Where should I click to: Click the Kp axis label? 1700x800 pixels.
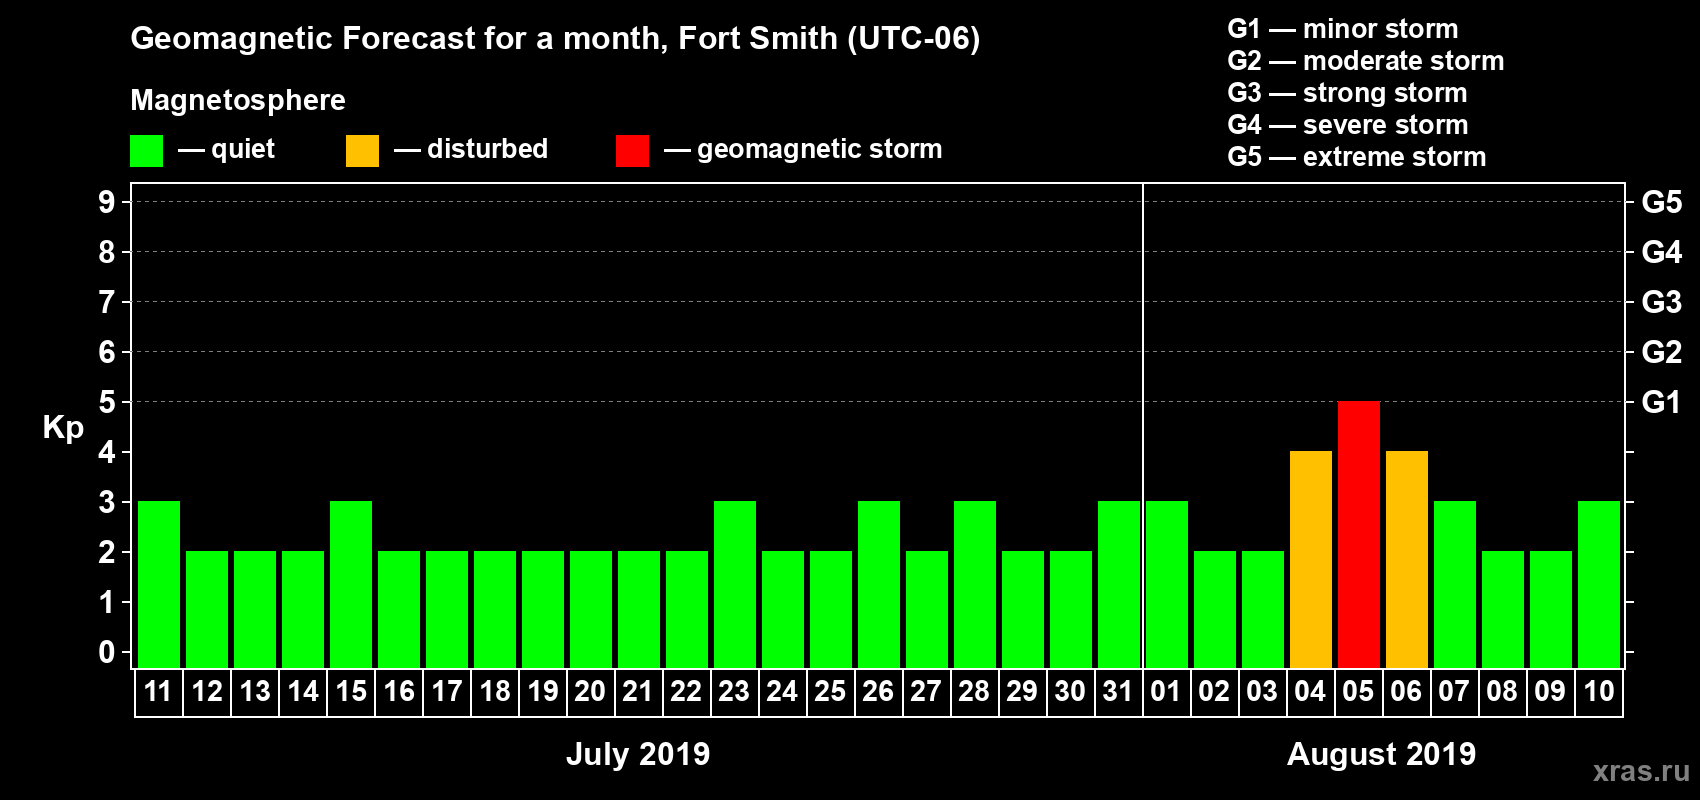pyautogui.click(x=63, y=428)
